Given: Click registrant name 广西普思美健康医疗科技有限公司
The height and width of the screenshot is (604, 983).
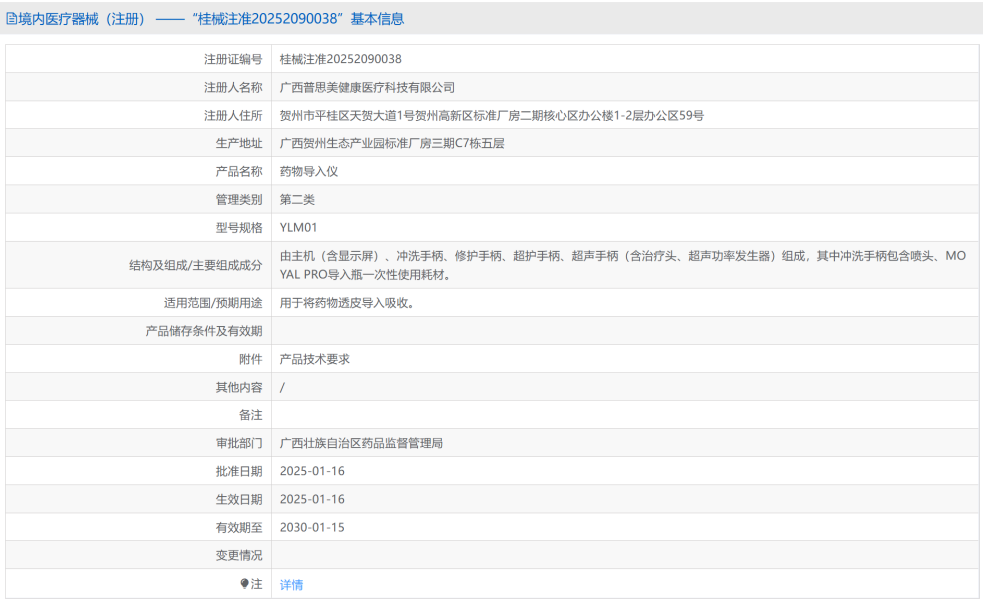Looking at the screenshot, I should (x=367, y=88).
